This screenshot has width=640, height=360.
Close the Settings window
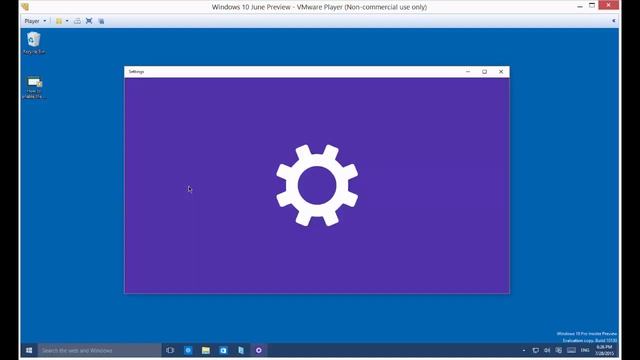[x=501, y=72]
